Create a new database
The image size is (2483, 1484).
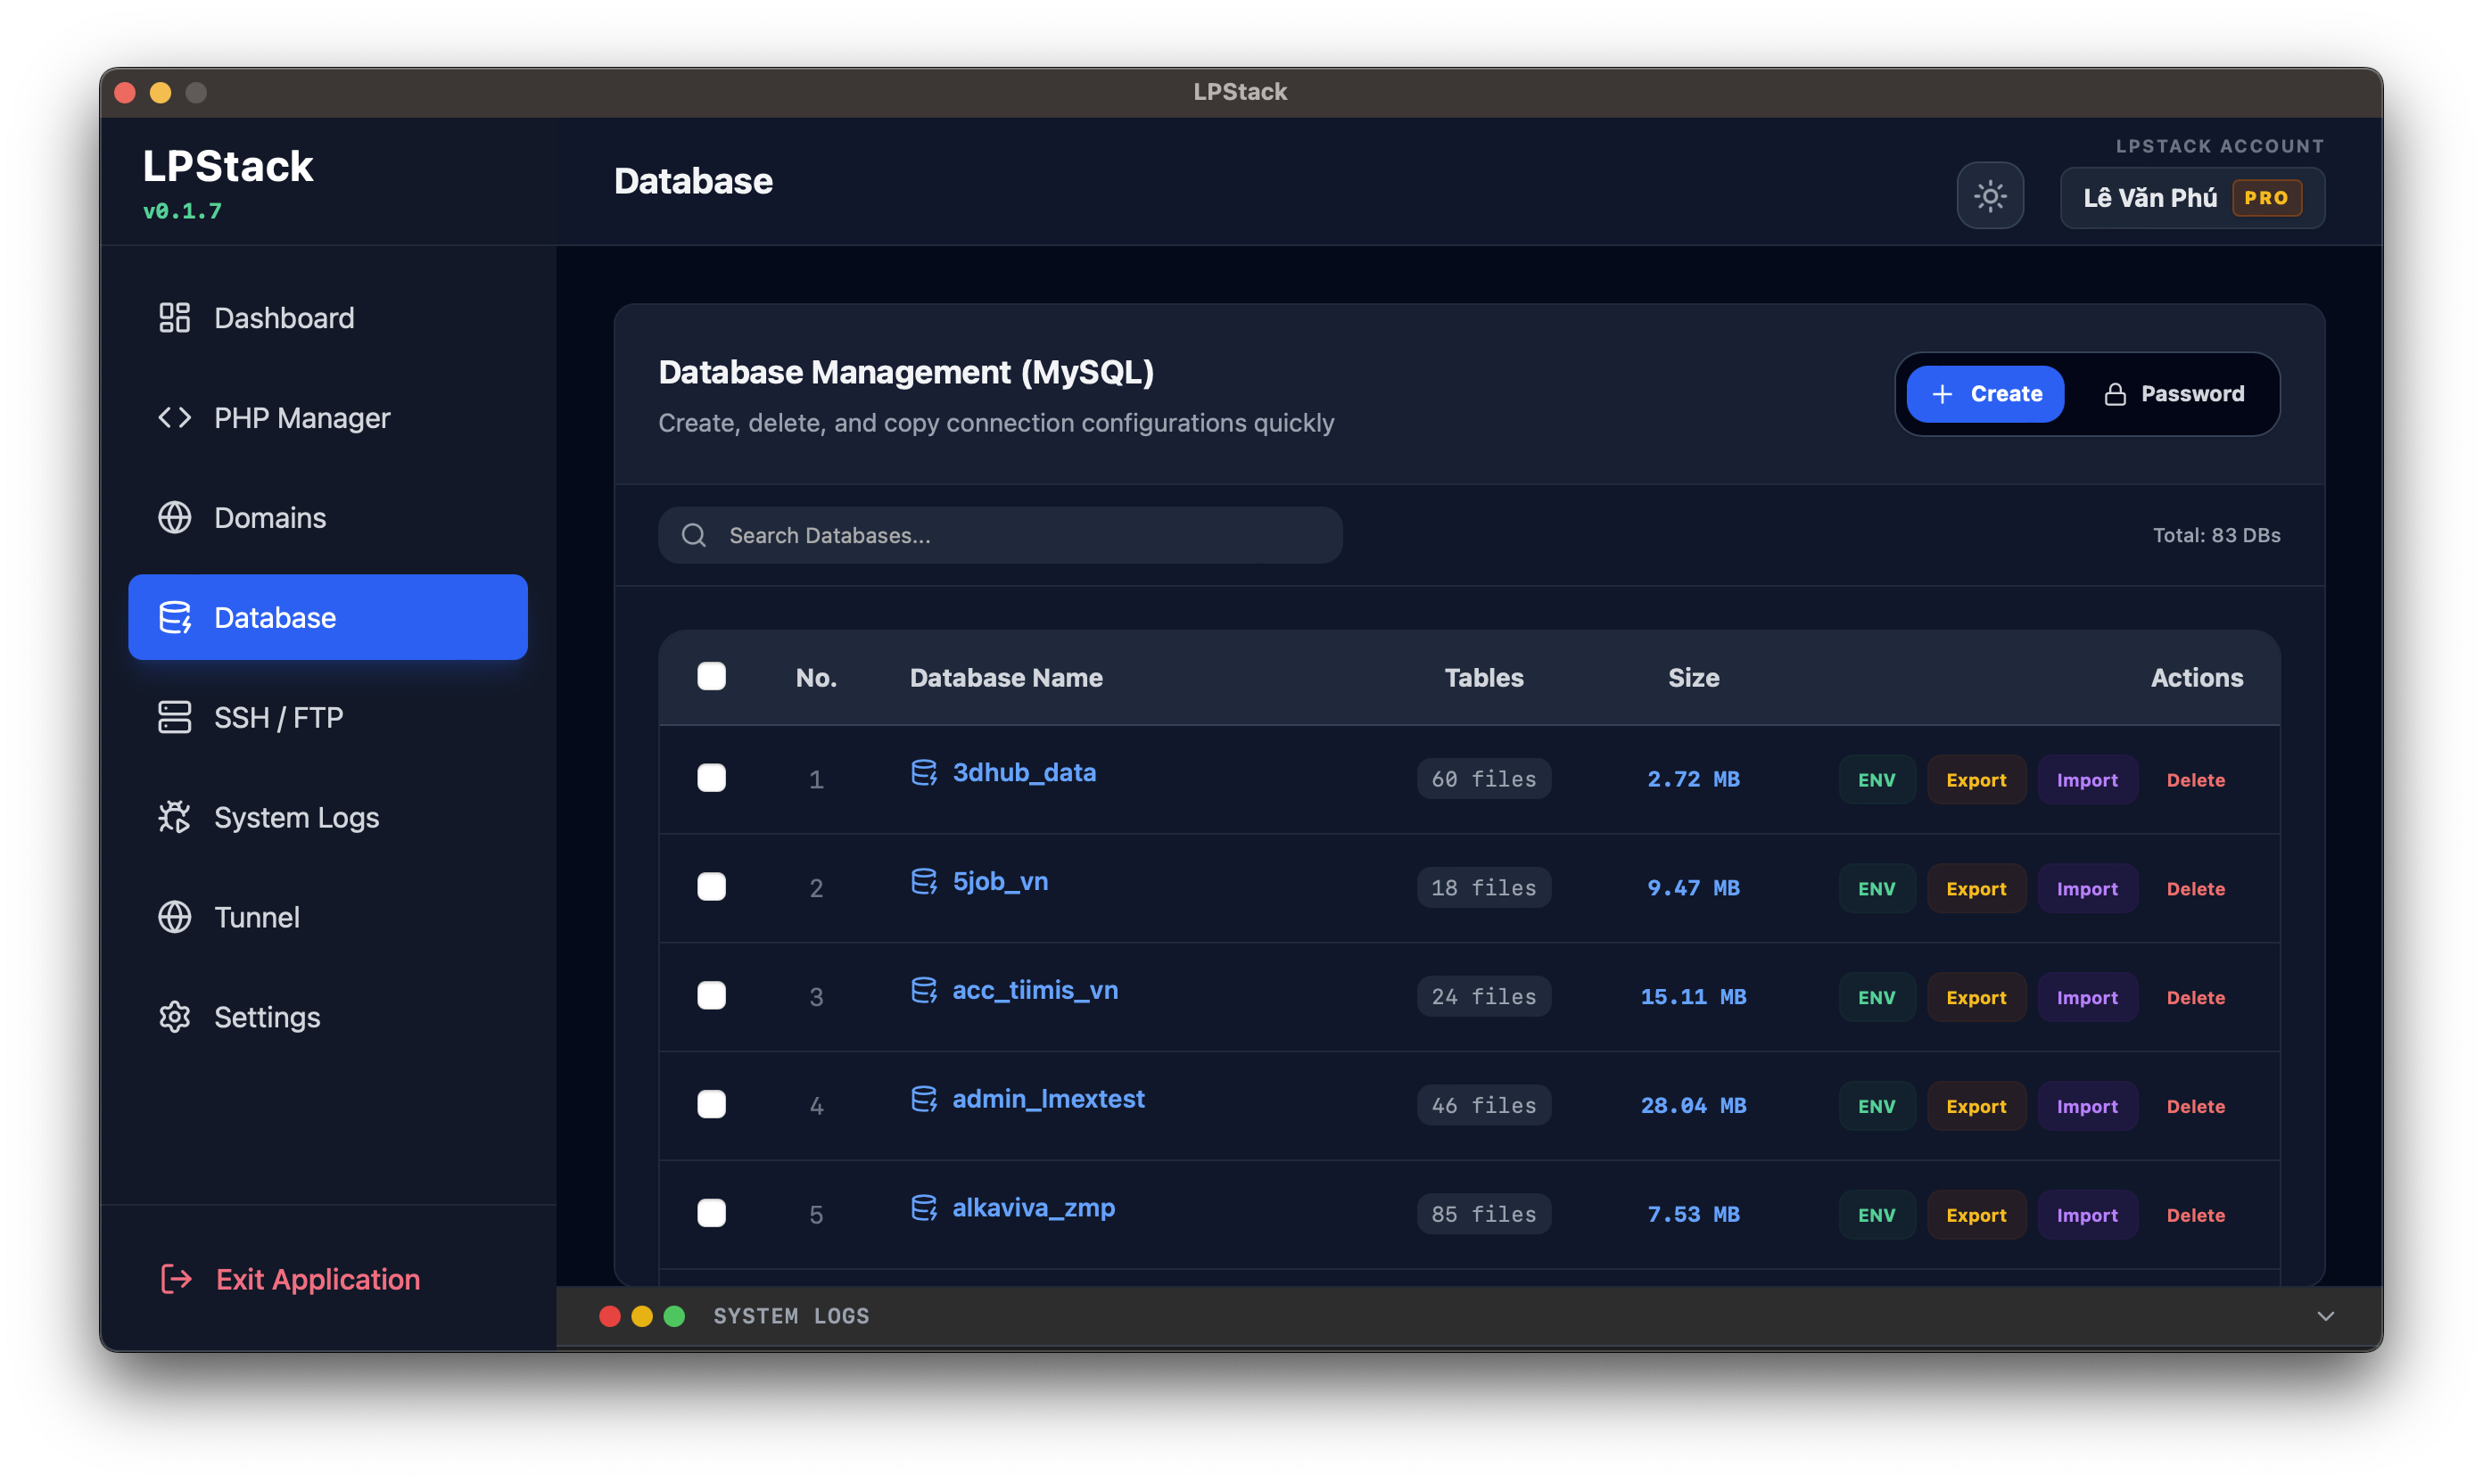point(1984,393)
